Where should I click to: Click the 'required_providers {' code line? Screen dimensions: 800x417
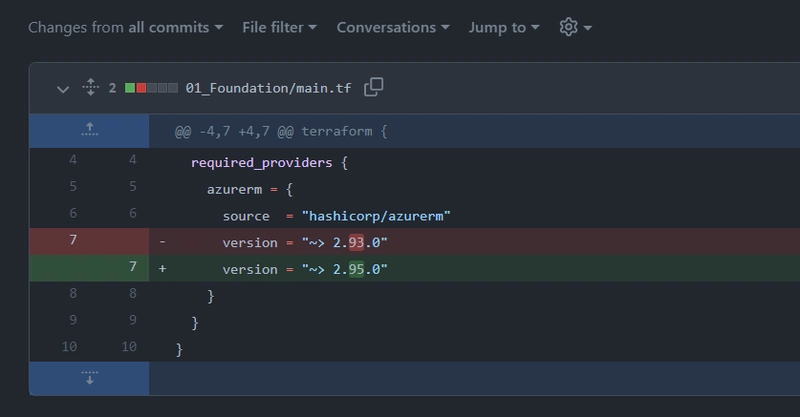pos(269,163)
